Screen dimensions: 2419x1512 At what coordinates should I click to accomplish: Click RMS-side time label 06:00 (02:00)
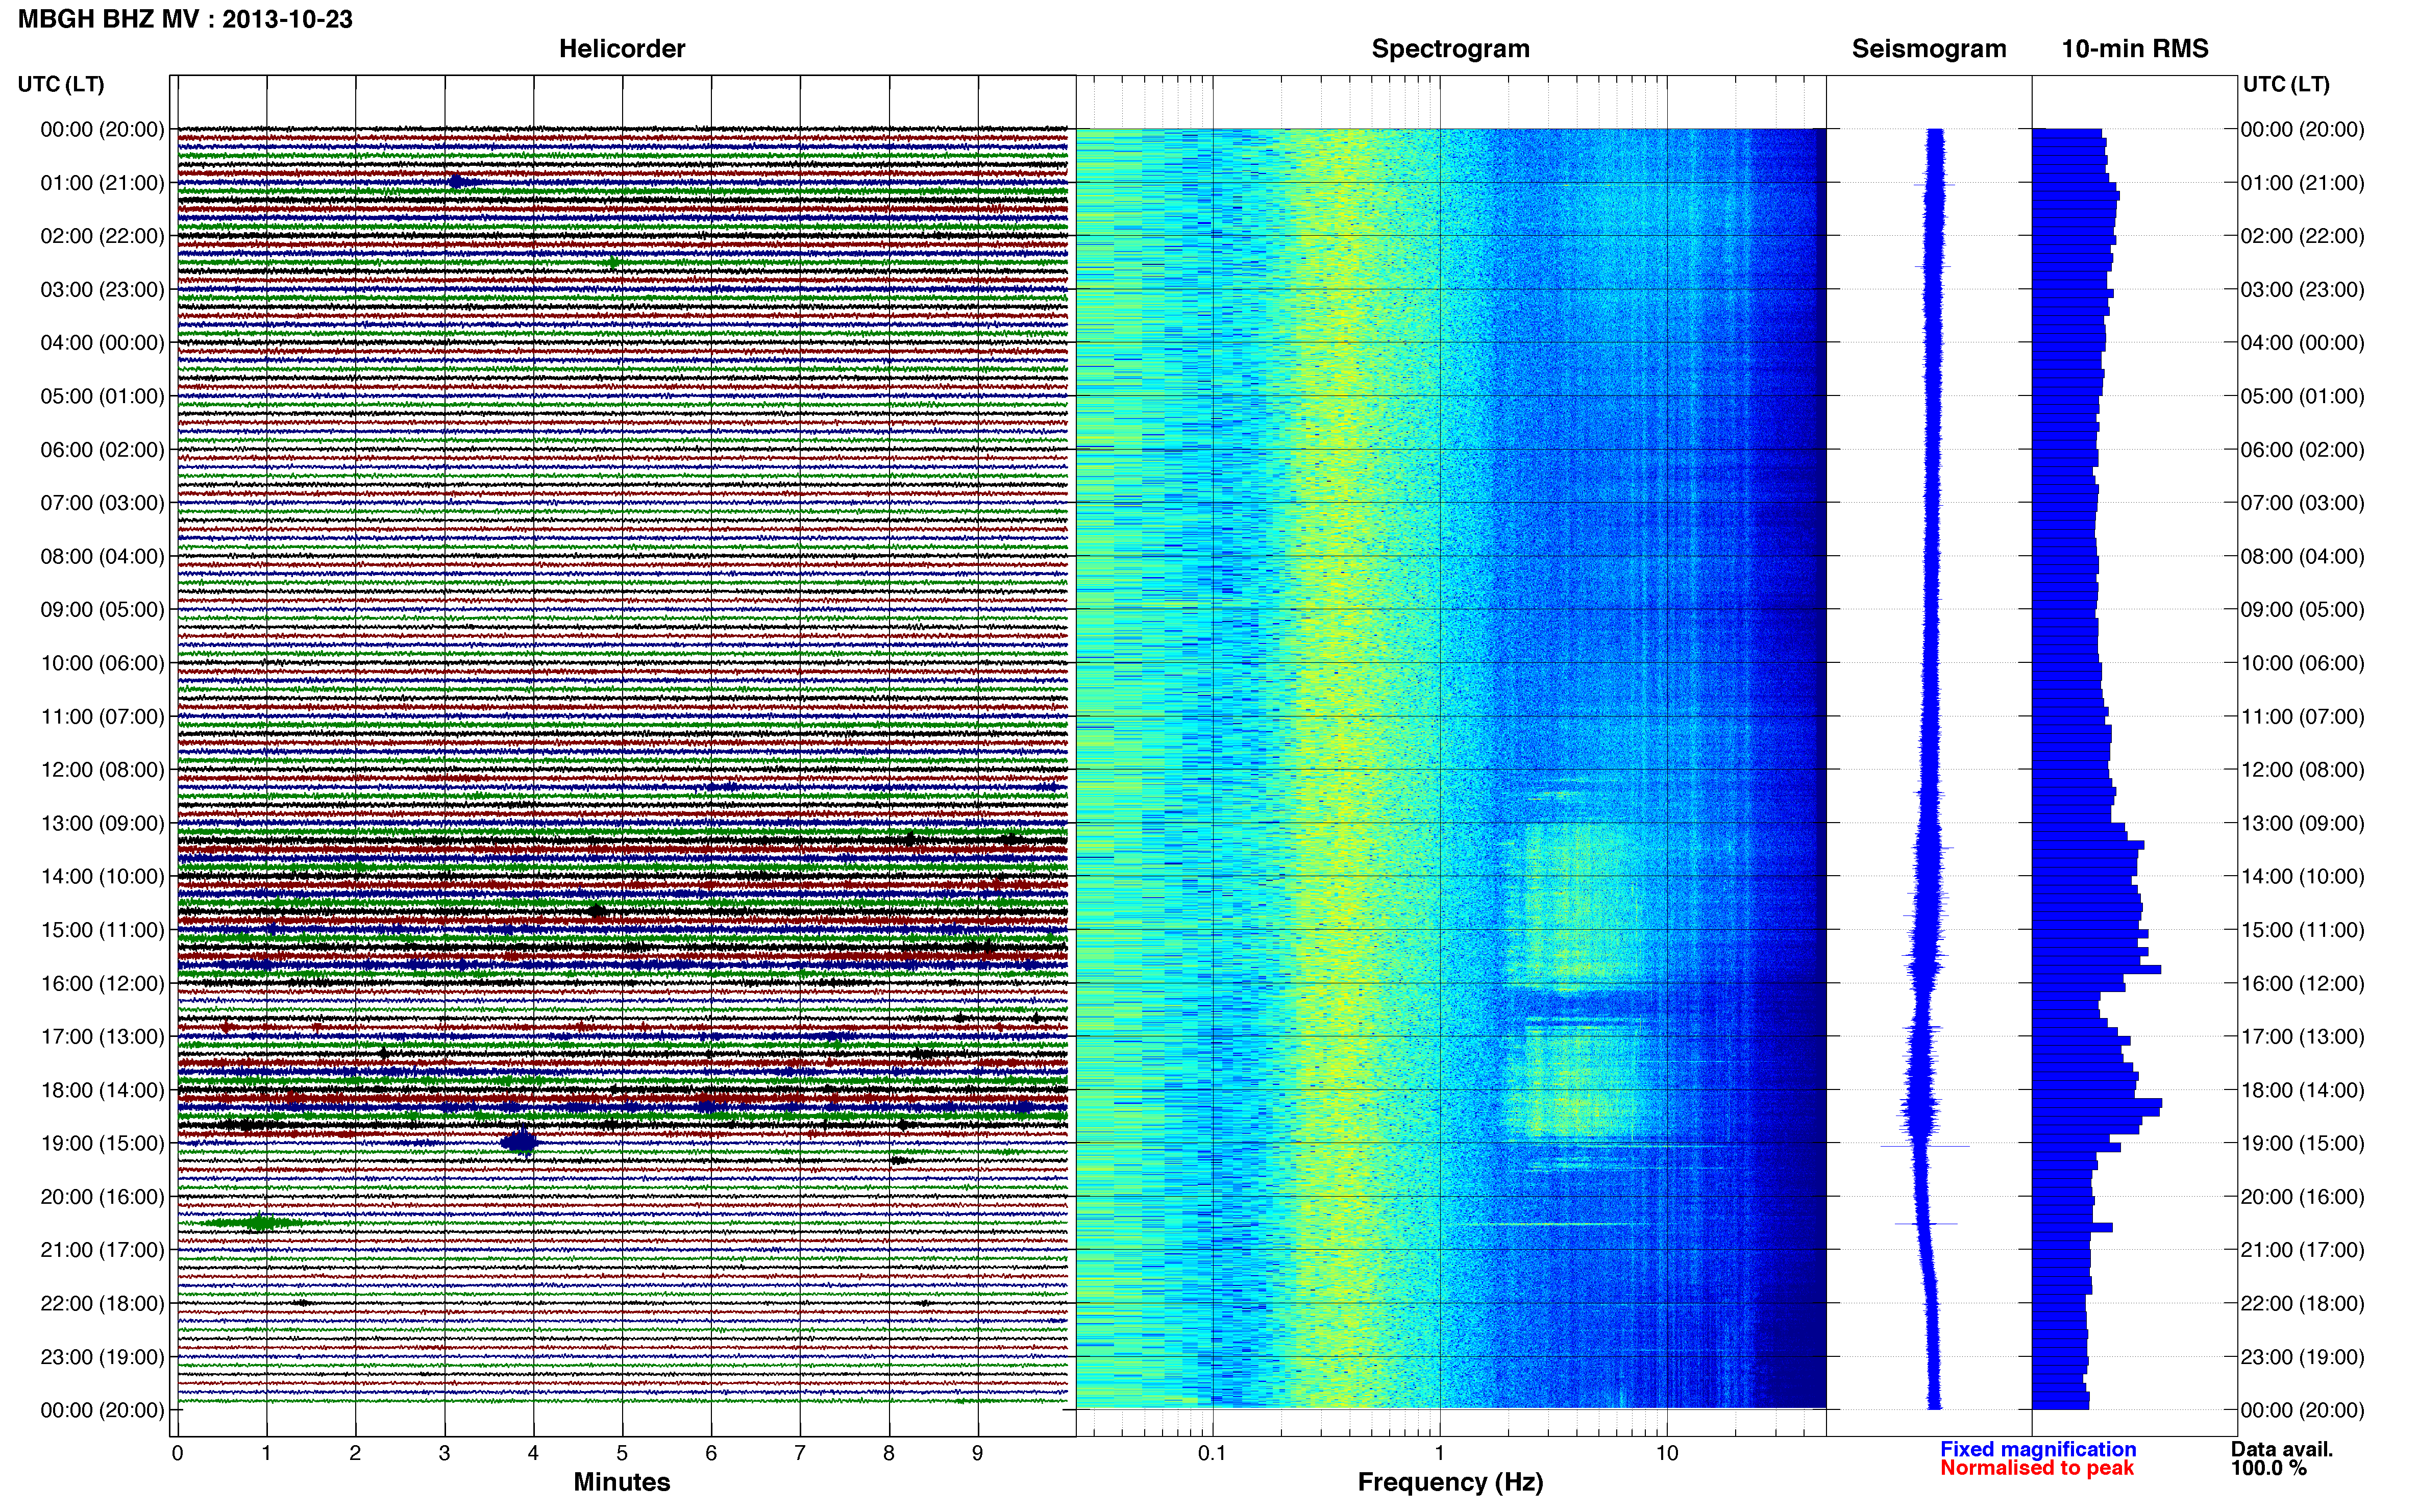coord(2302,450)
